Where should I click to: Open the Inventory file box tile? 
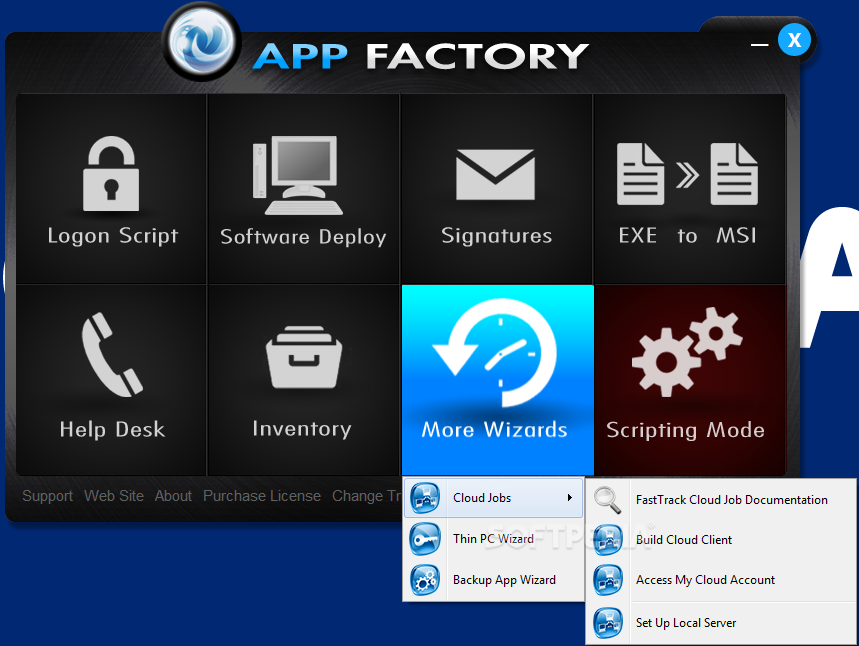click(x=303, y=380)
